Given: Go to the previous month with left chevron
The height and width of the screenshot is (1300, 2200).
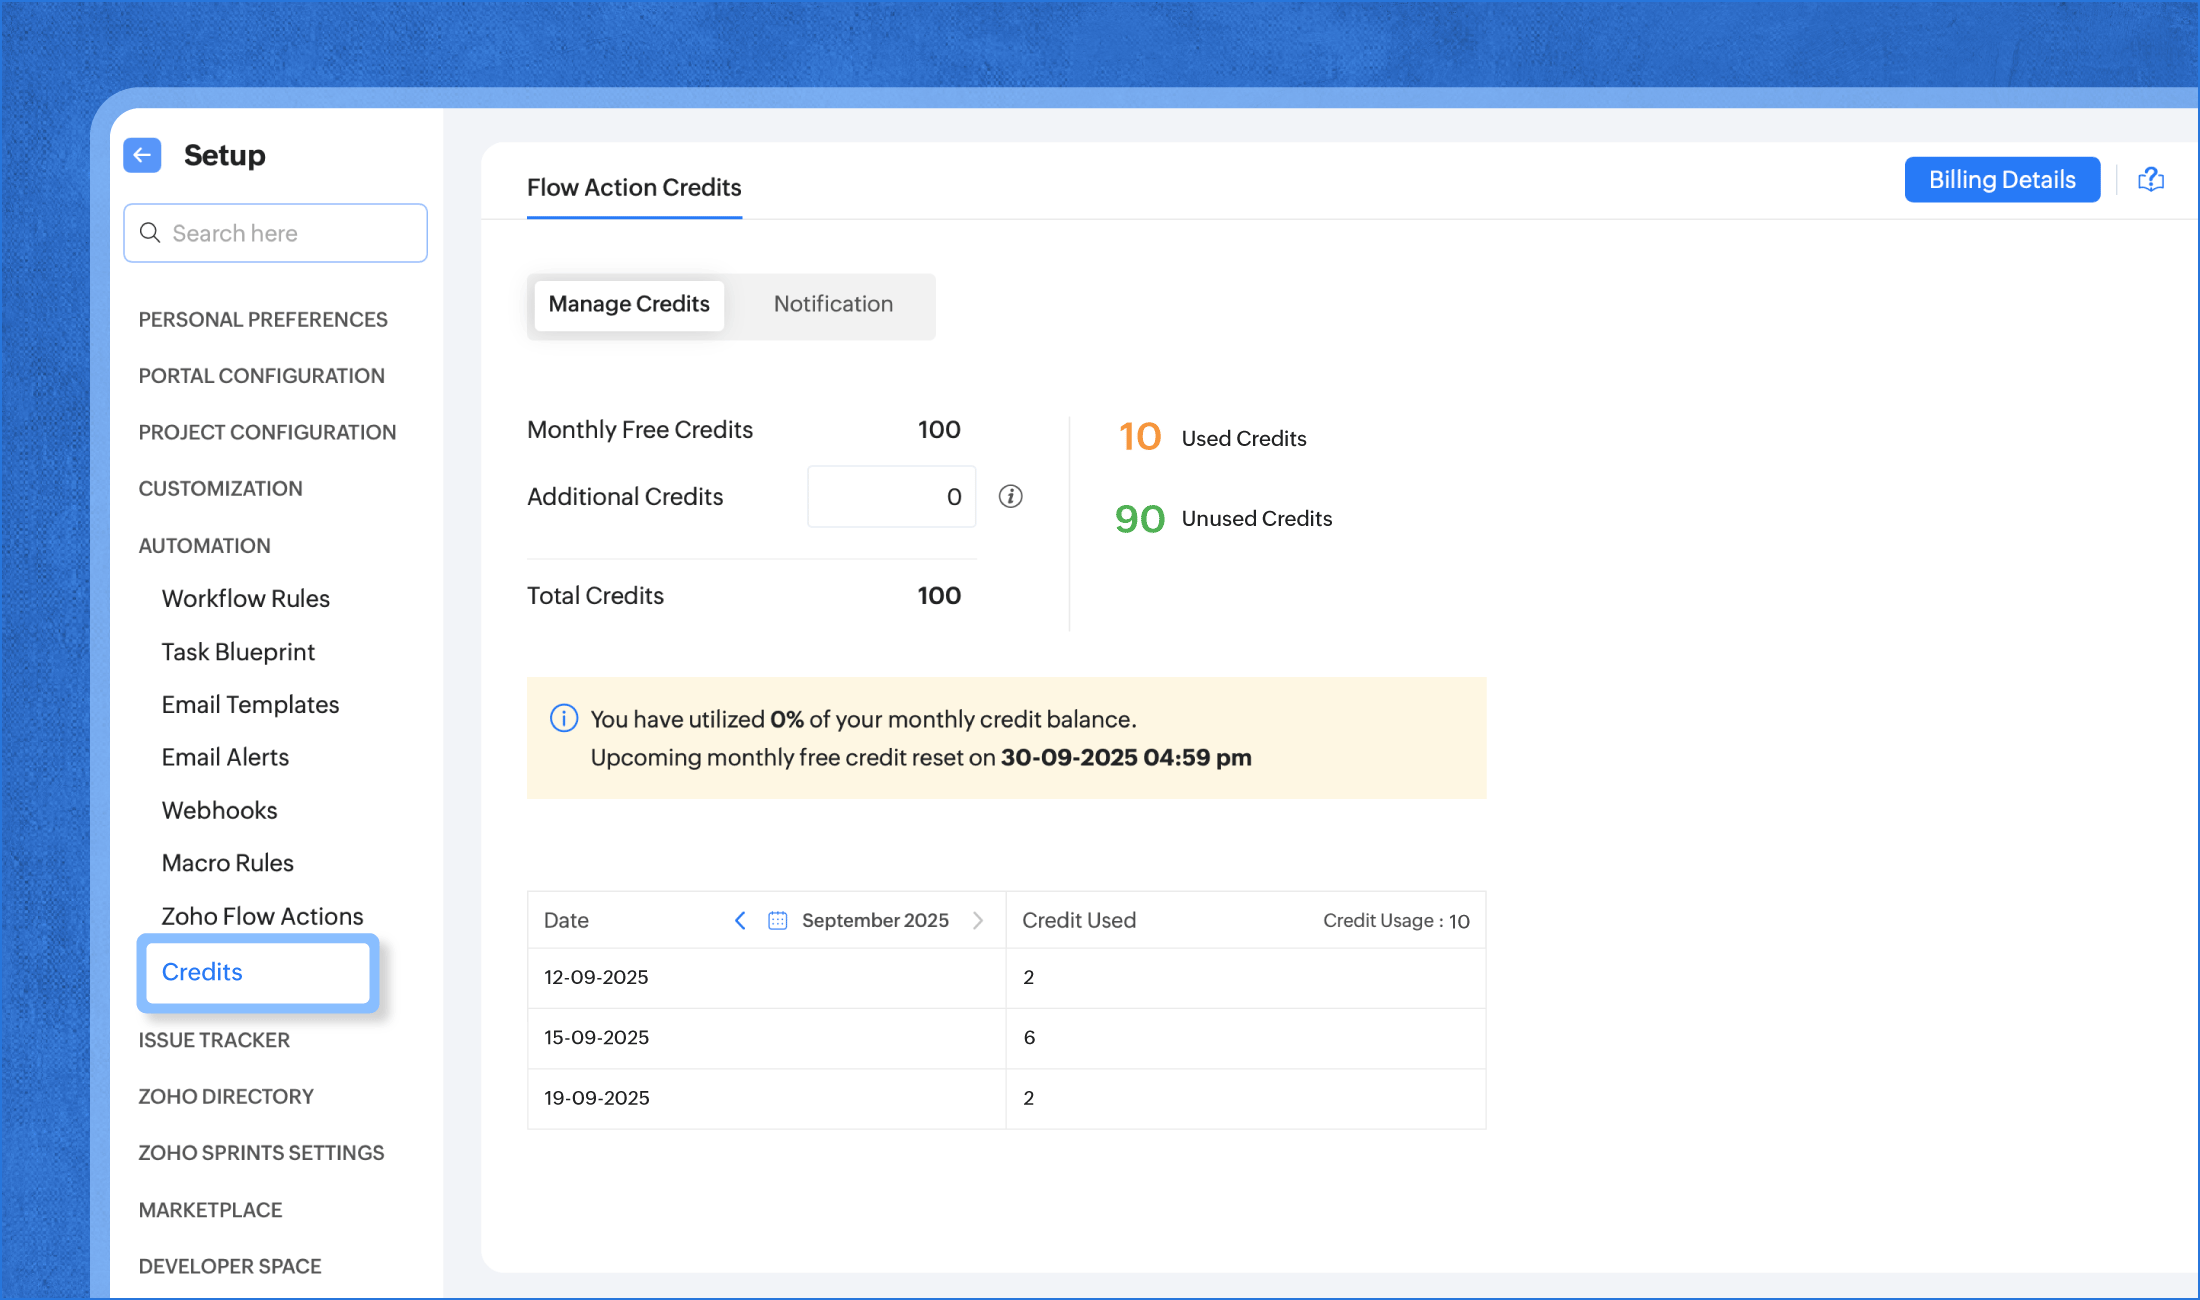Looking at the screenshot, I should tap(740, 920).
